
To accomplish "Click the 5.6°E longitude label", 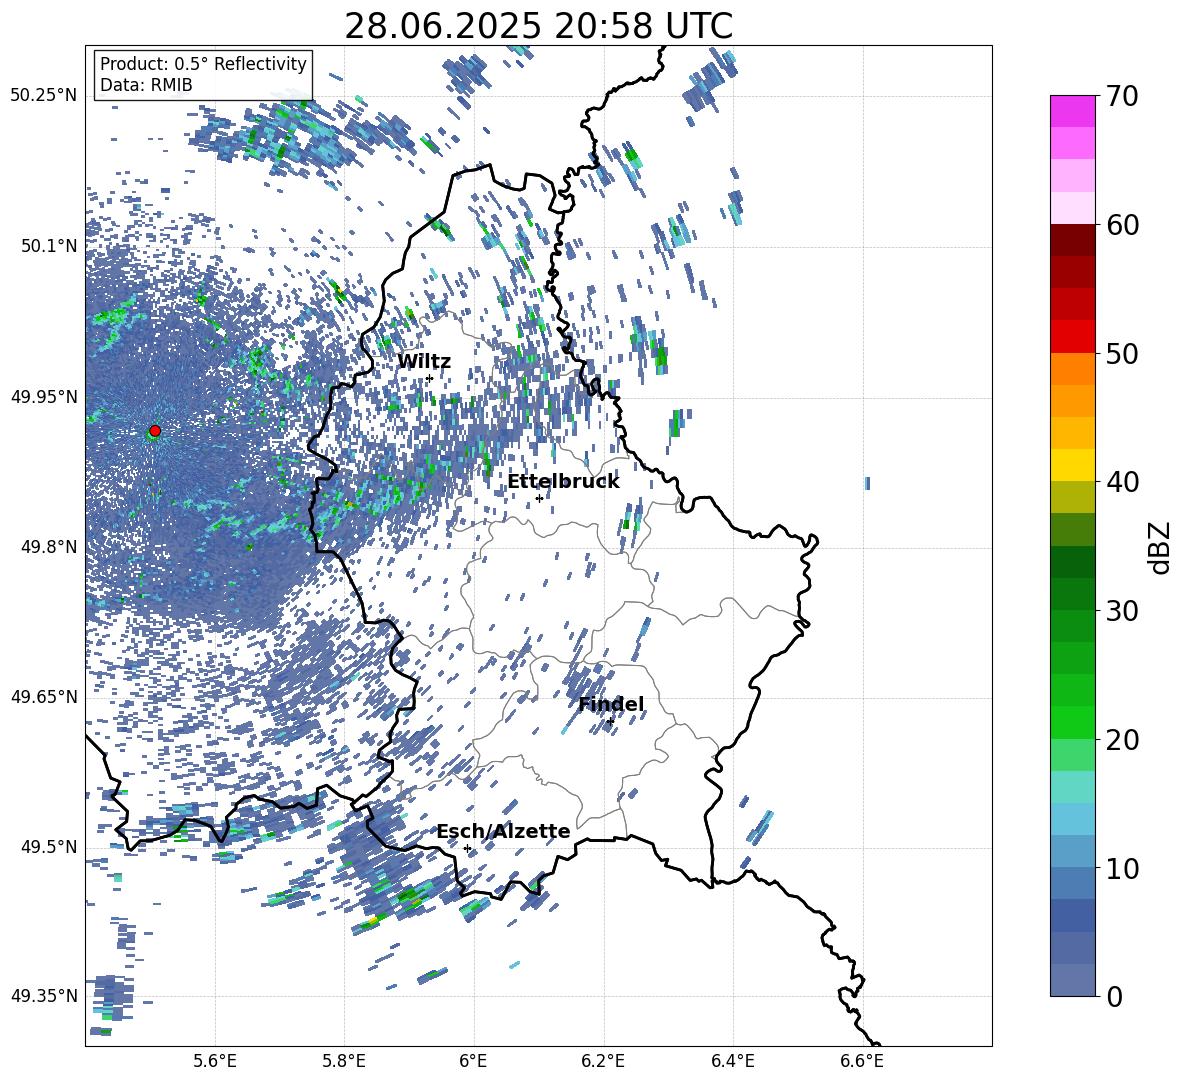I will pyautogui.click(x=214, y=1061).
